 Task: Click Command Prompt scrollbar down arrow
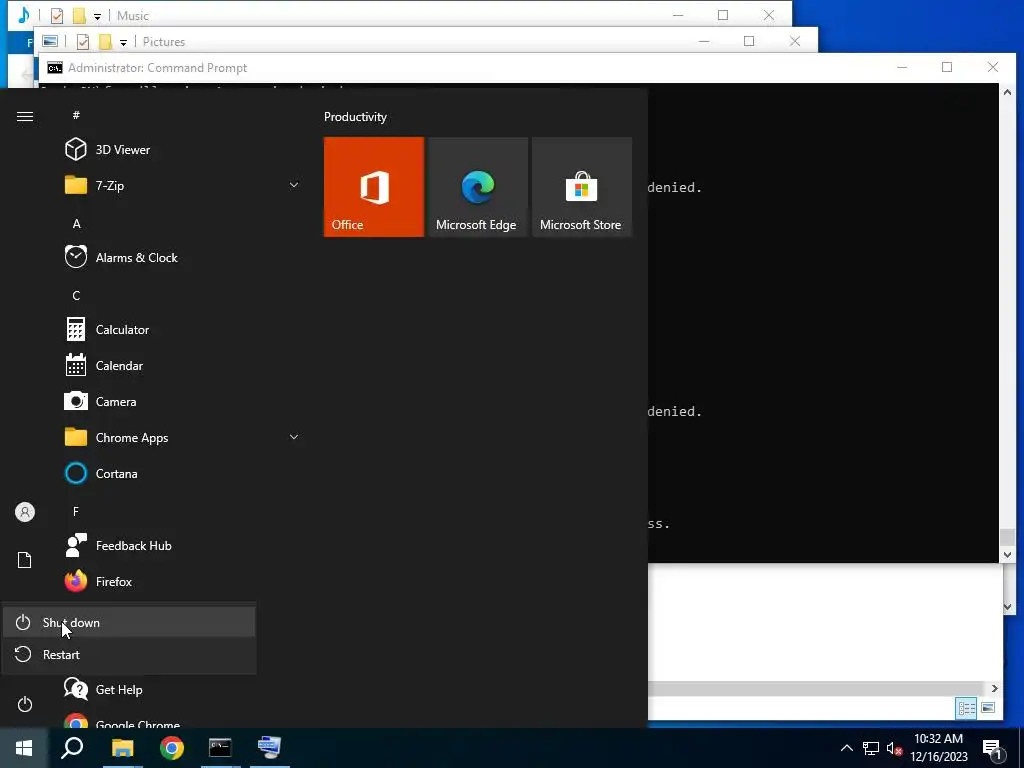click(1007, 555)
